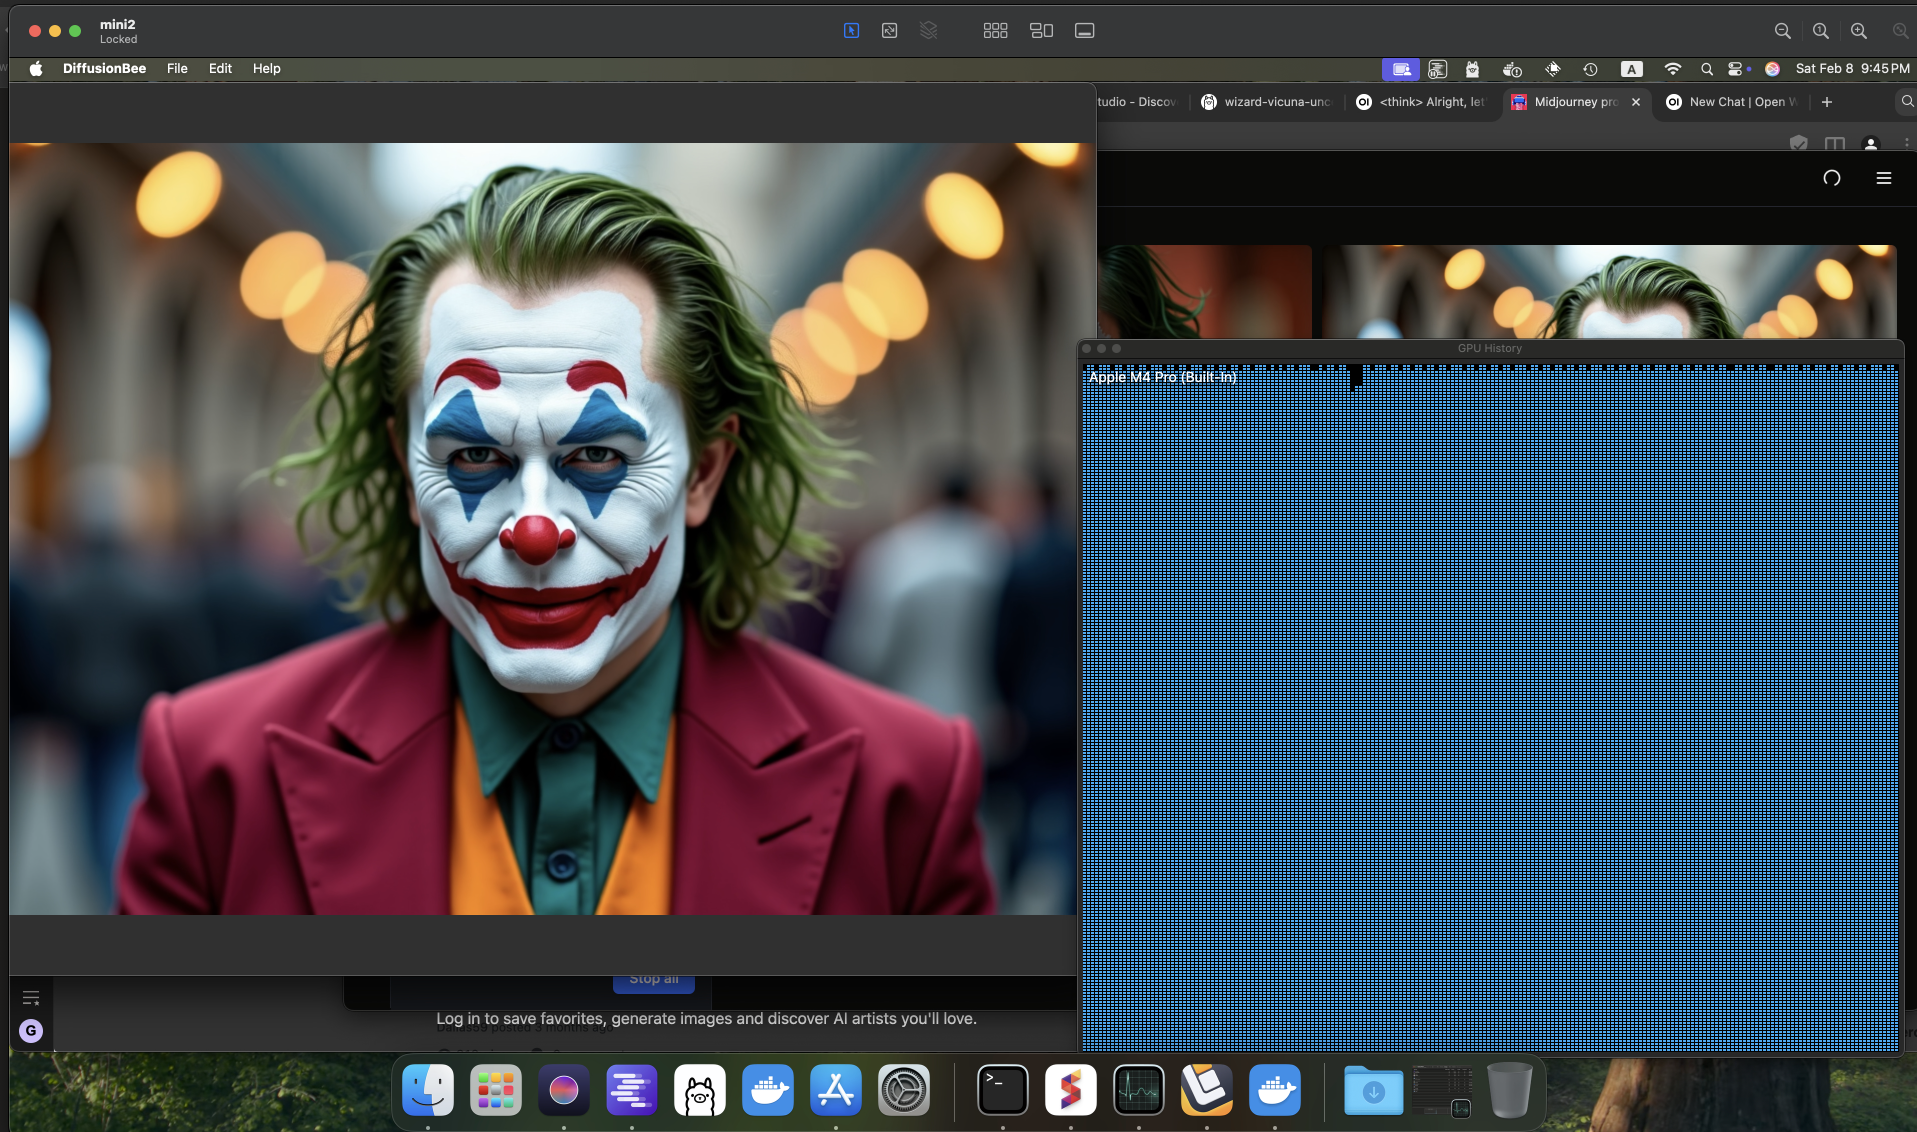Viewport: 1917px width, 1132px height.
Task: Open Ollama llama app in Dock
Action: coord(700,1090)
